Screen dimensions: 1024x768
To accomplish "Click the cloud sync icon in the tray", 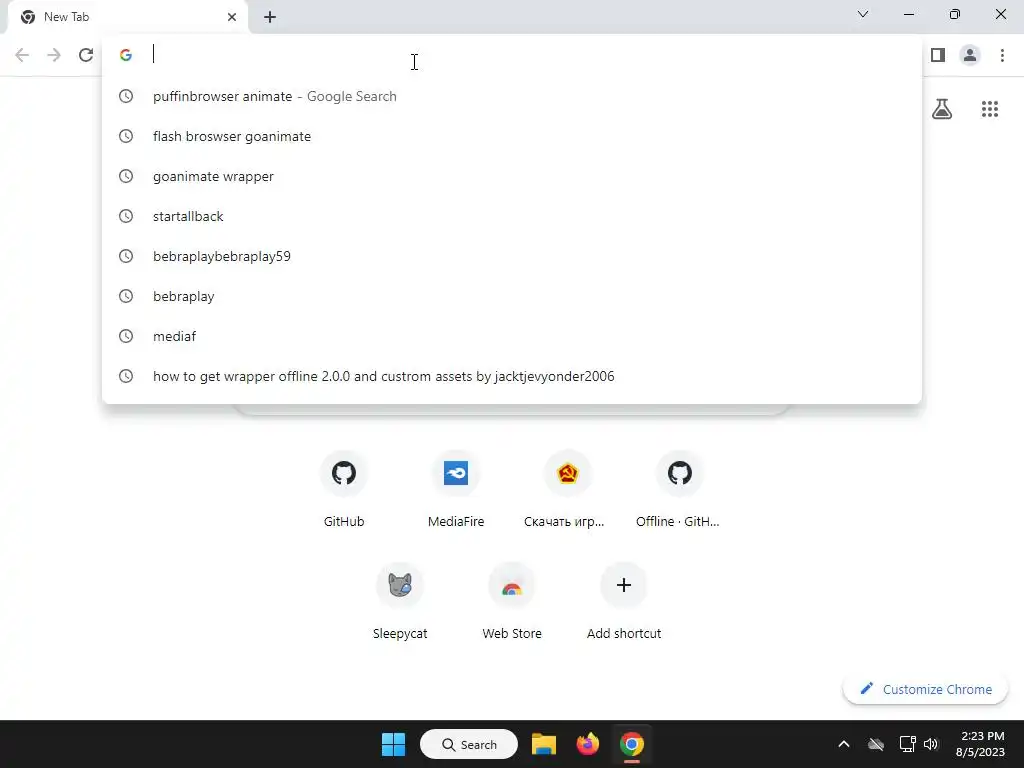I will 876,744.
